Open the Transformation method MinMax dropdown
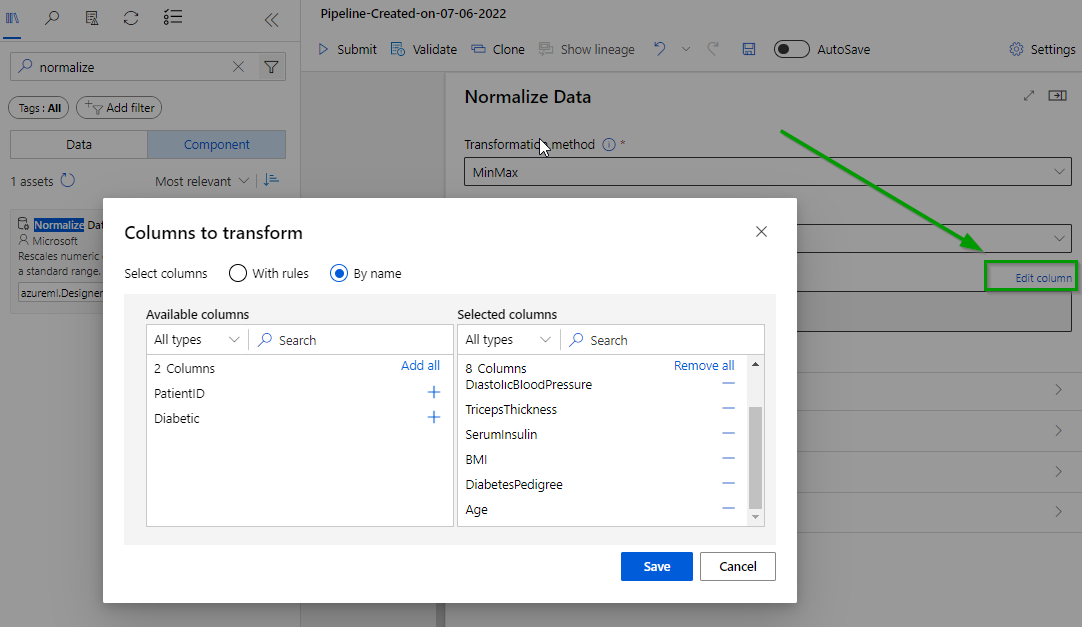This screenshot has height=627, width=1082. 767,172
